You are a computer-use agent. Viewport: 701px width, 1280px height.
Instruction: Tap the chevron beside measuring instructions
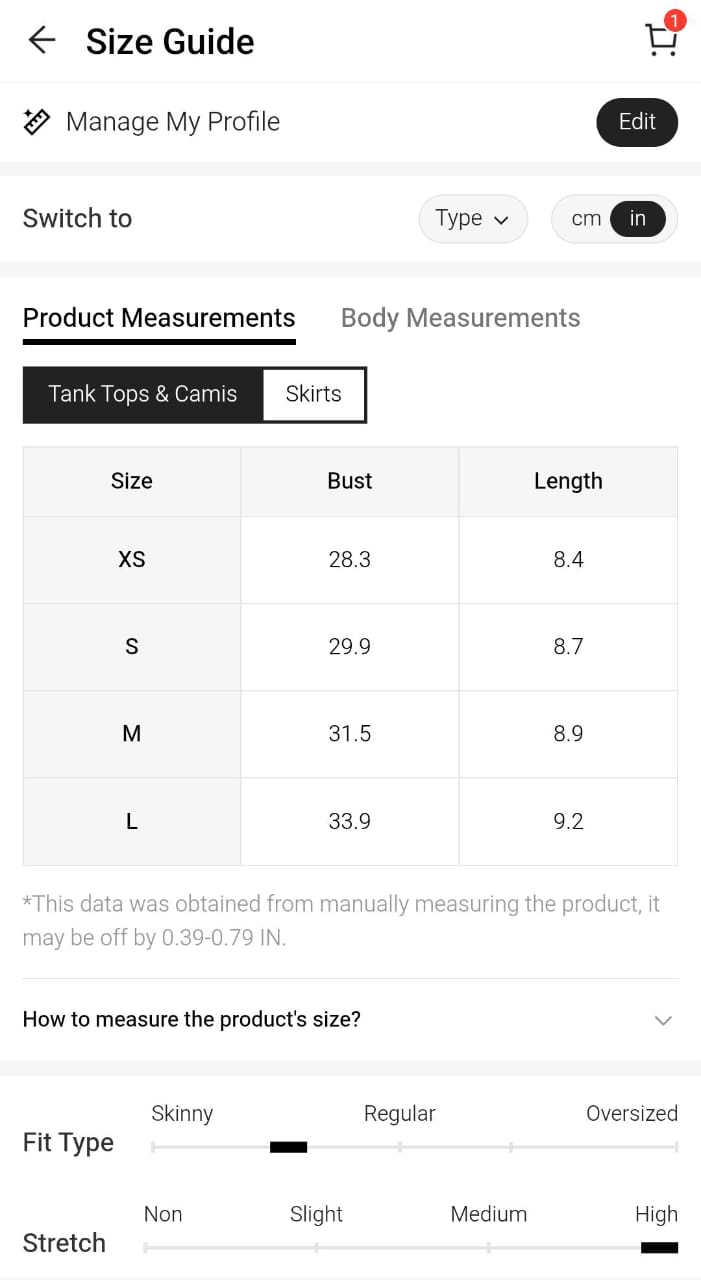click(x=662, y=1020)
